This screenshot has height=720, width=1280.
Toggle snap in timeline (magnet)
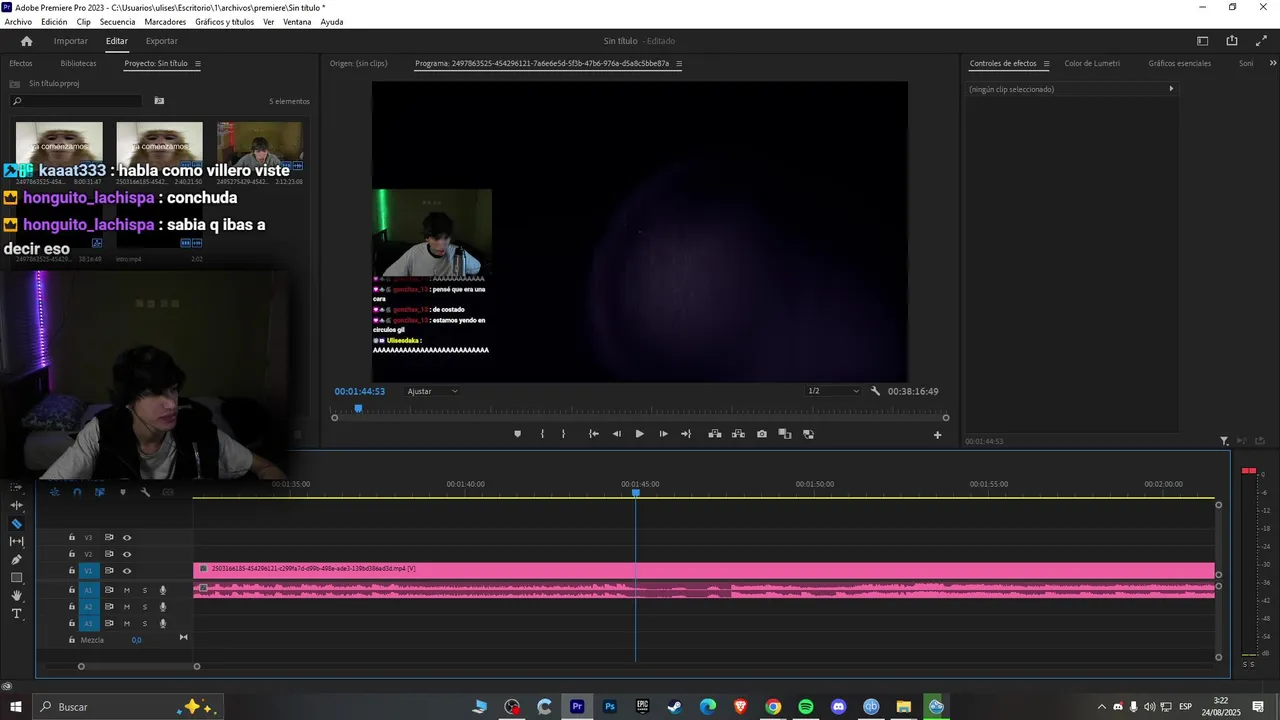pos(77,492)
